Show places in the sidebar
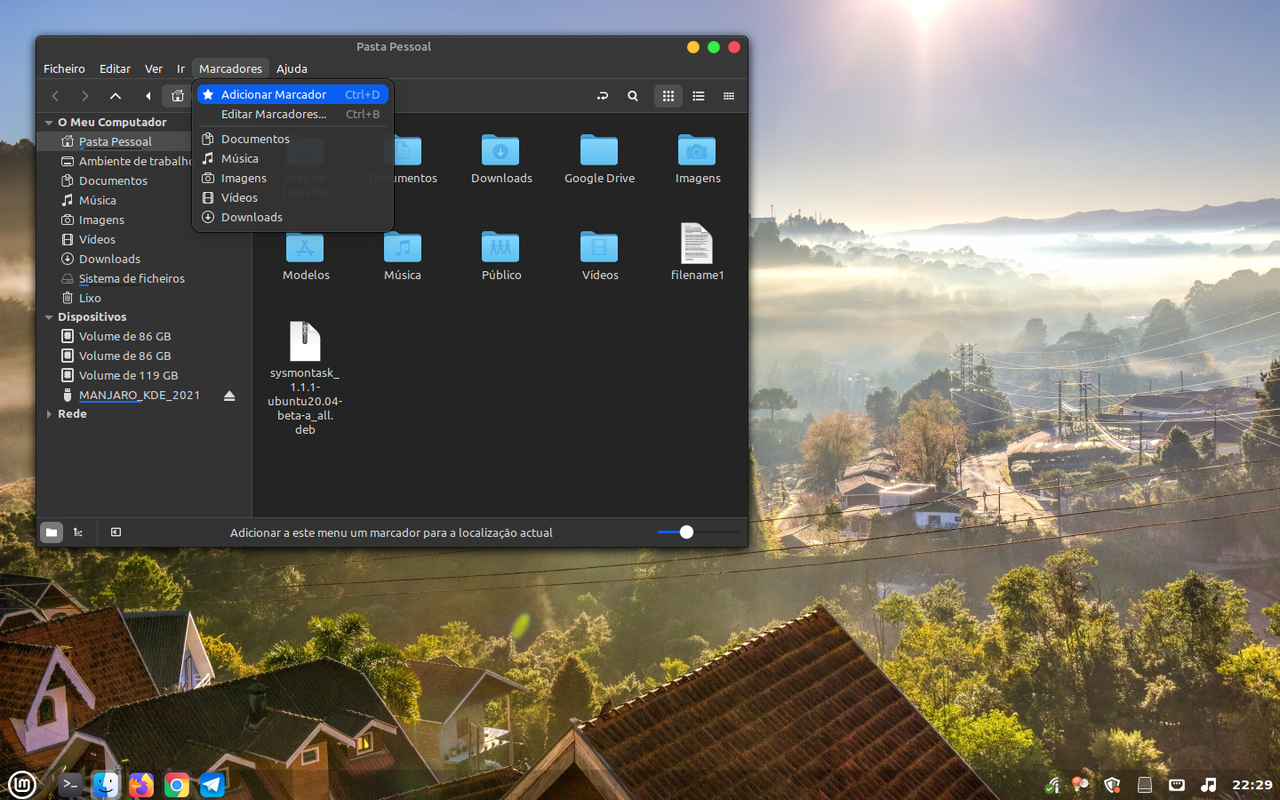 pos(51,533)
